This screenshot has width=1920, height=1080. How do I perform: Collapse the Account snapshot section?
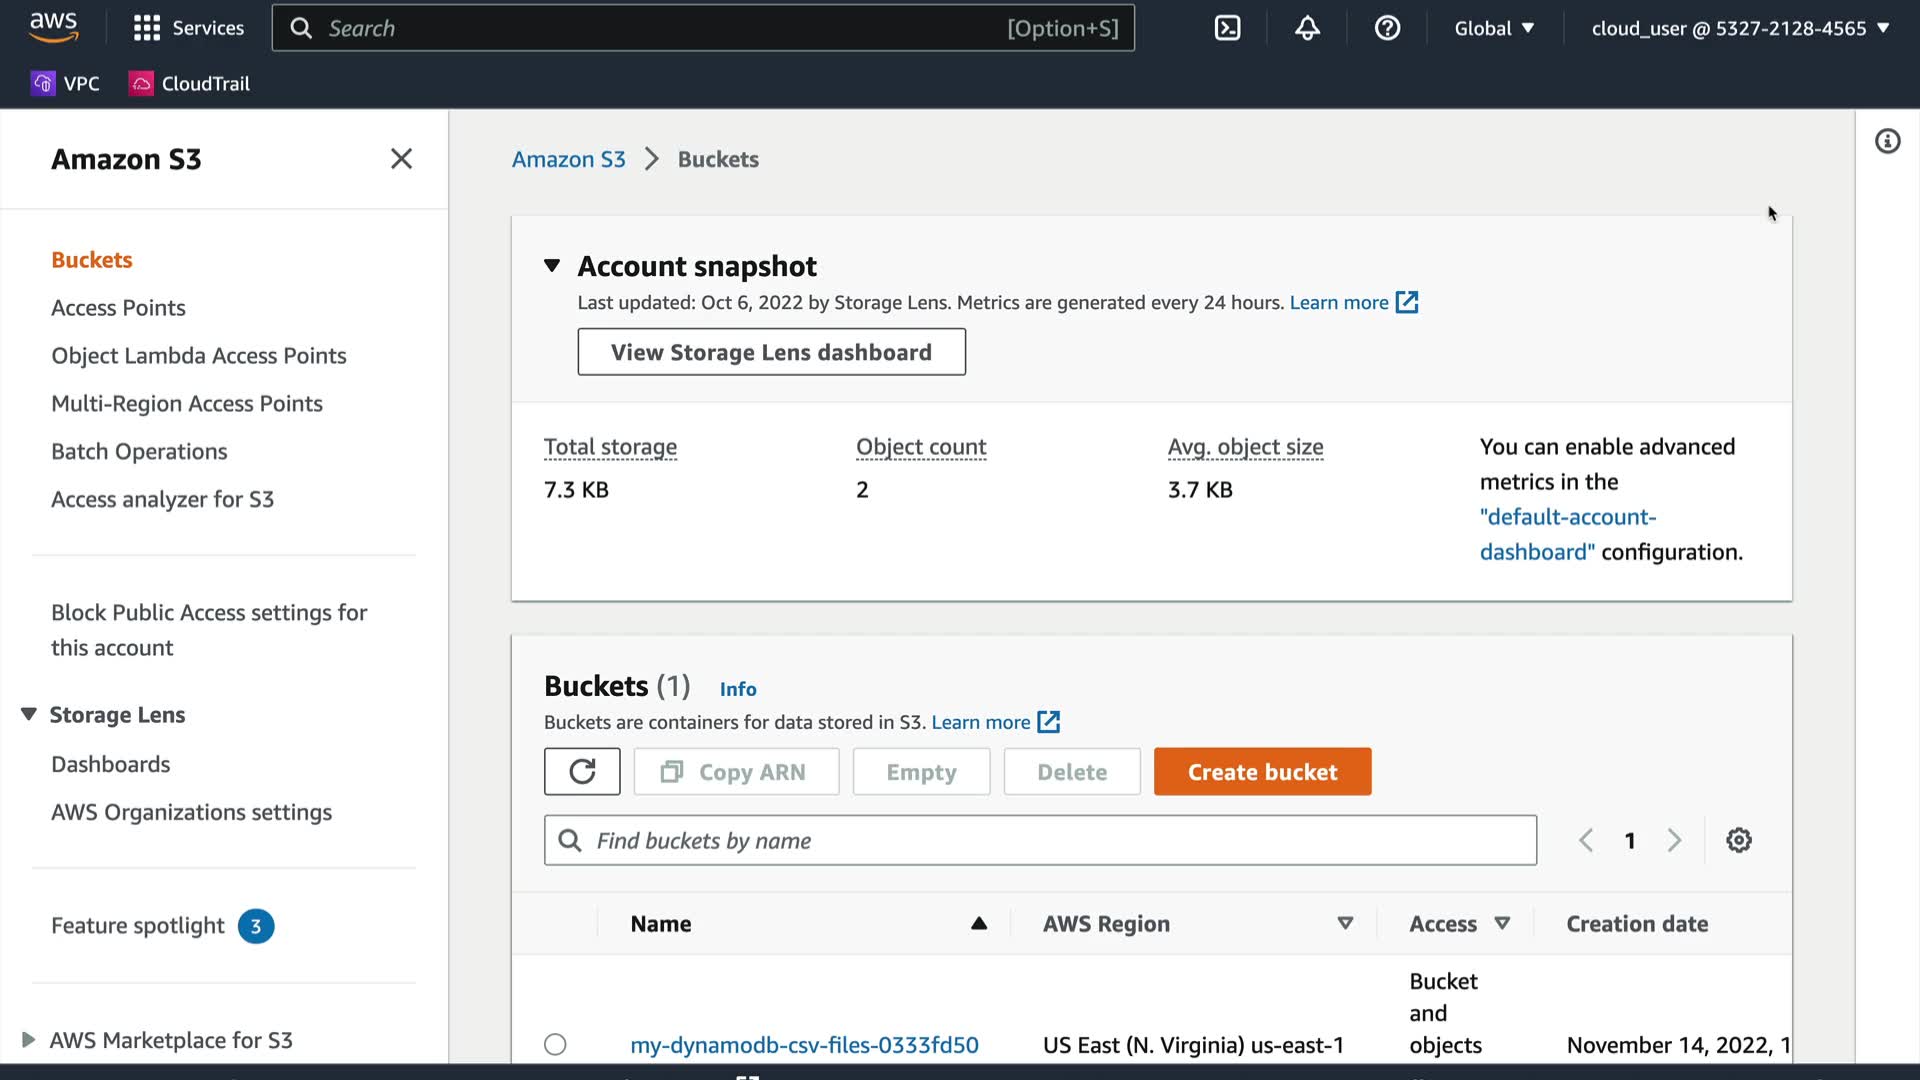point(552,266)
